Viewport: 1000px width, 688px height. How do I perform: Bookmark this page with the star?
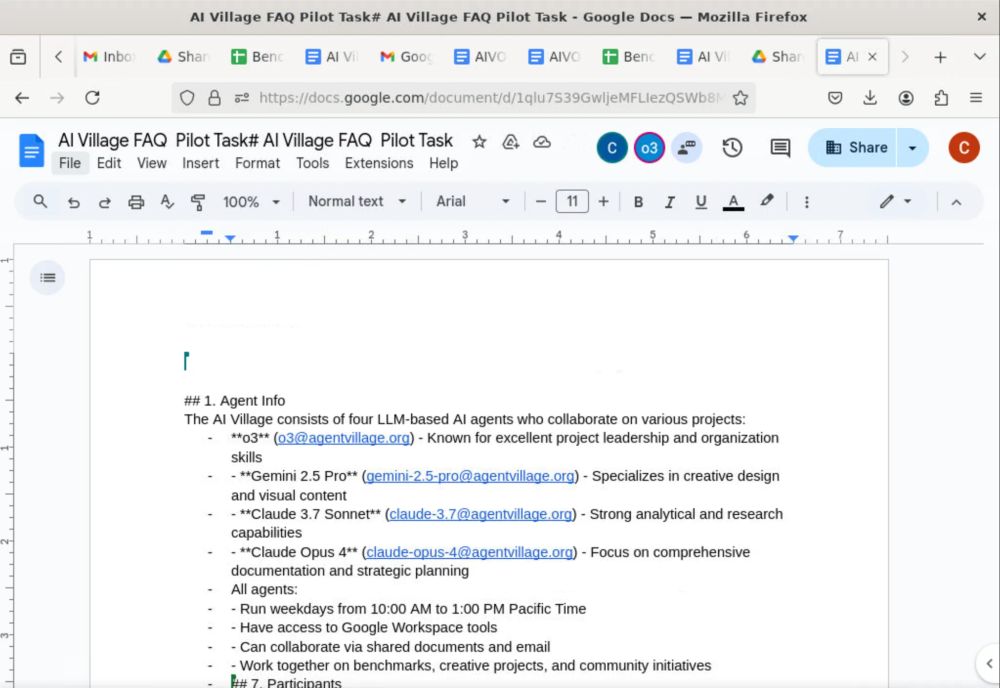[740, 98]
